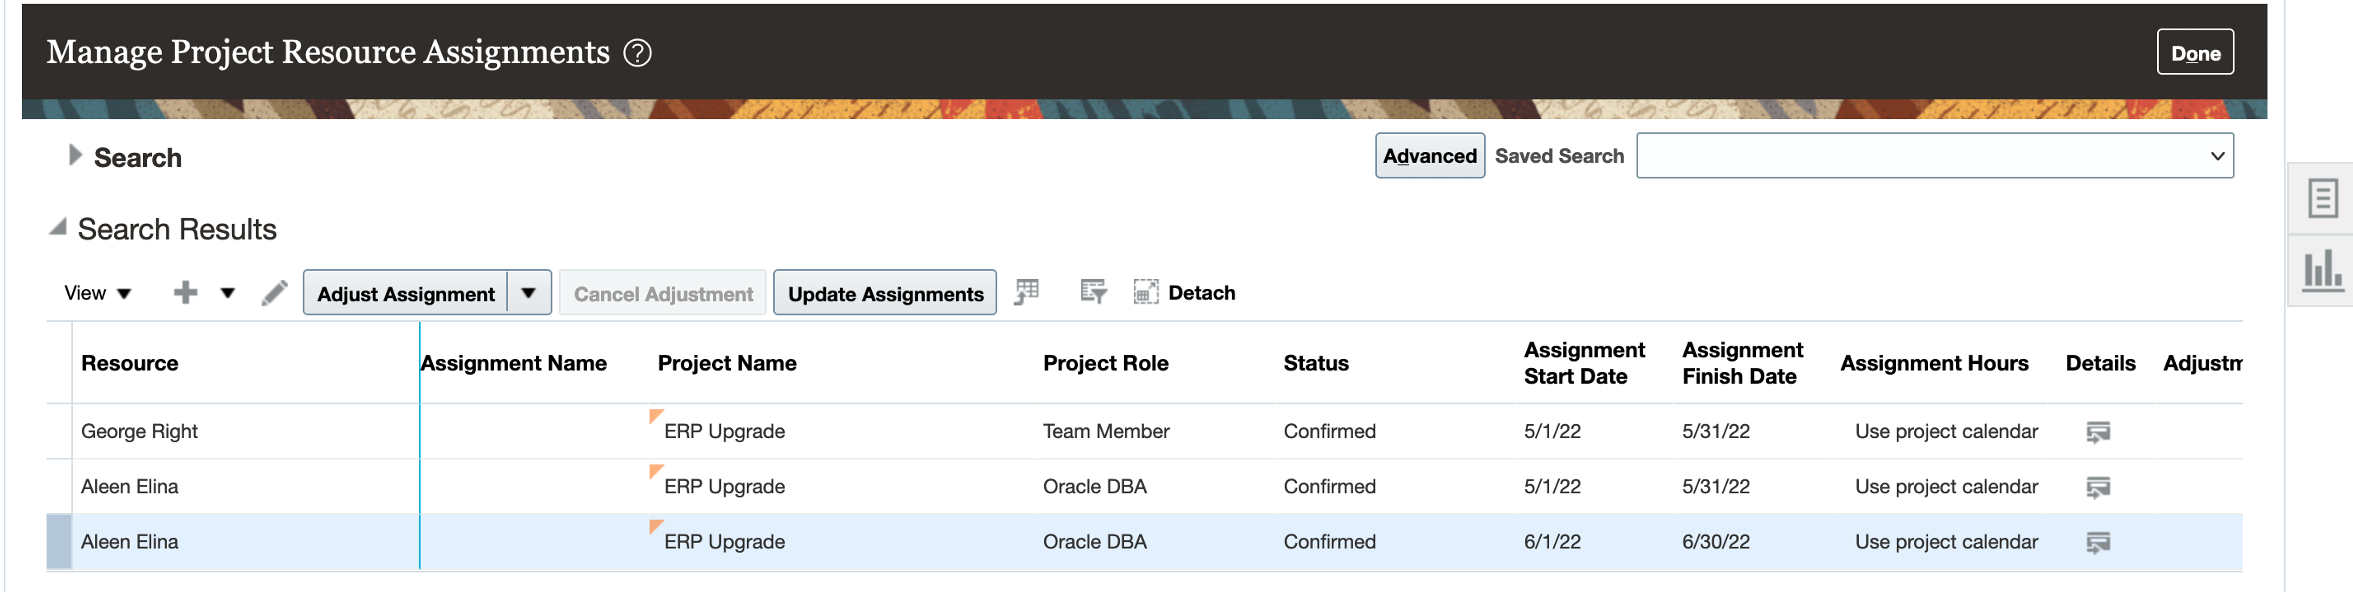Click the Done button
The width and height of the screenshot is (2353, 592).
click(2195, 53)
